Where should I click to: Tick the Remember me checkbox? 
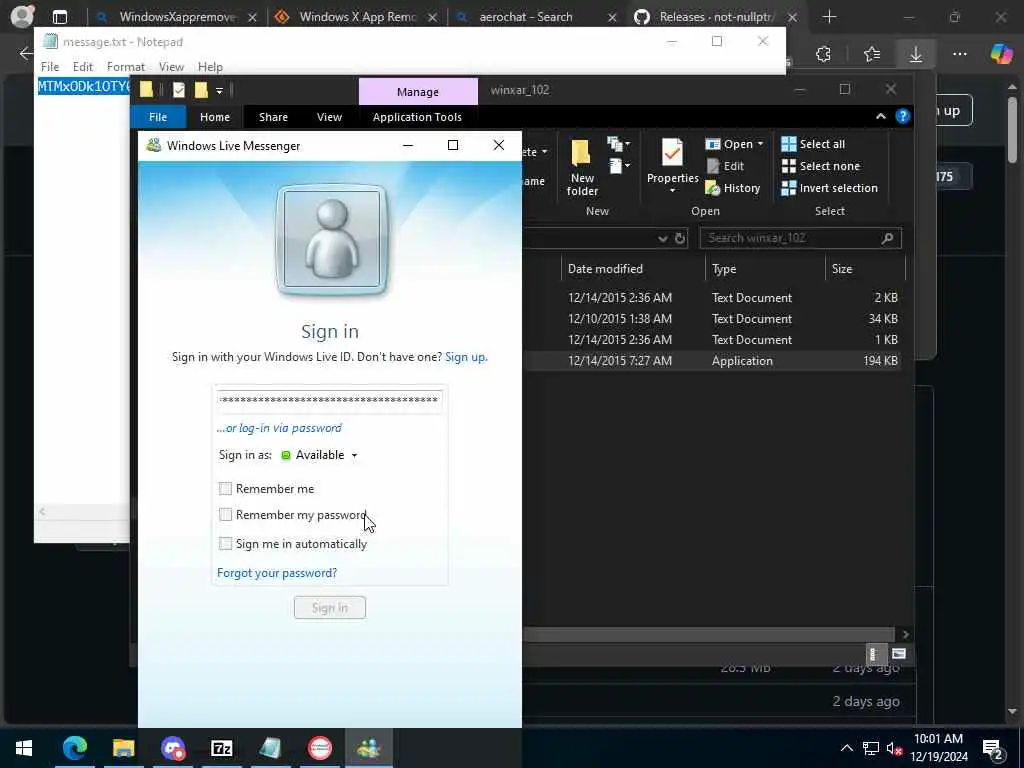(x=225, y=488)
